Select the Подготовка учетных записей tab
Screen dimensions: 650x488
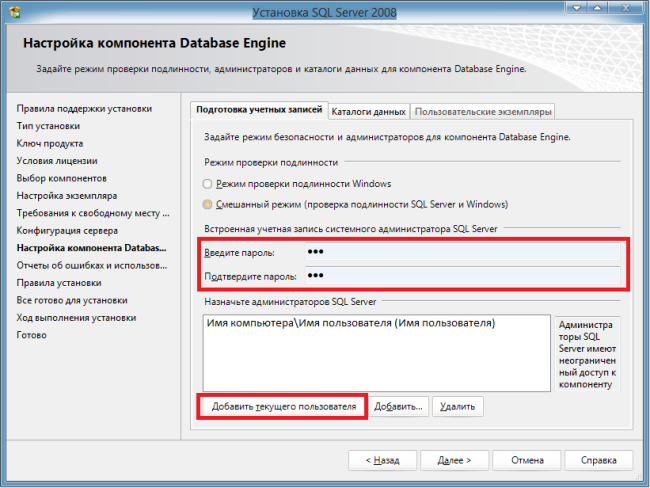259,110
